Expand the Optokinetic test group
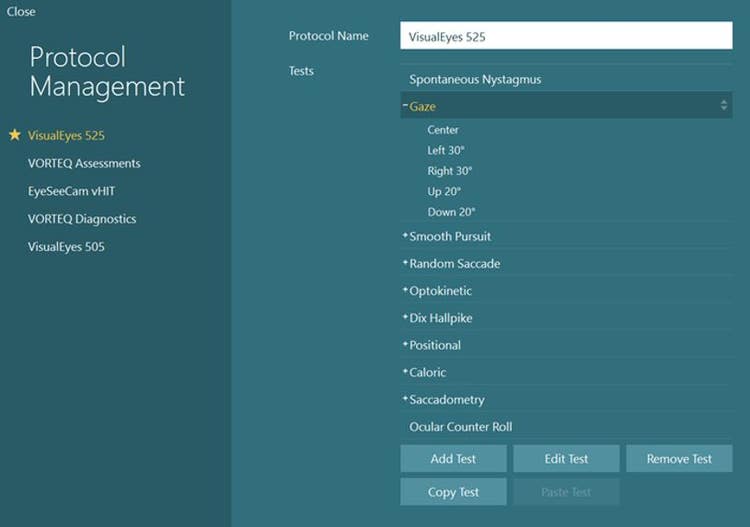 tap(405, 289)
